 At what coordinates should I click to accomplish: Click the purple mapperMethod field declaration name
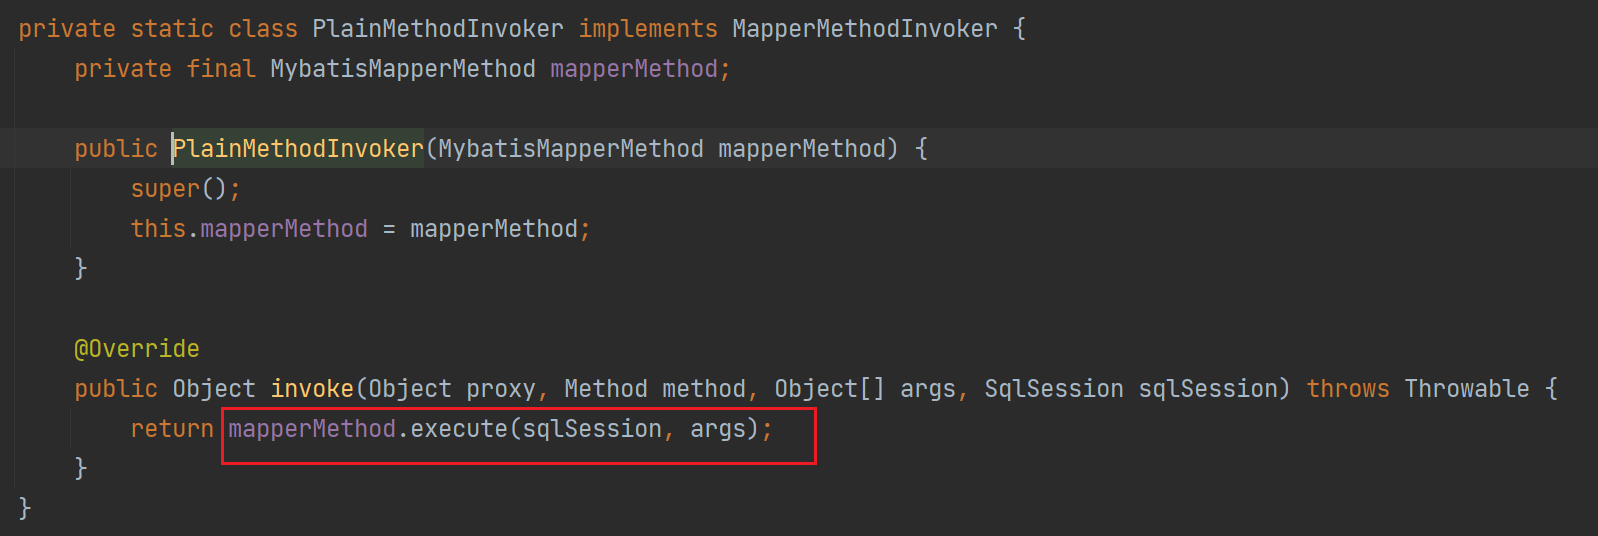pyautogui.click(x=634, y=69)
